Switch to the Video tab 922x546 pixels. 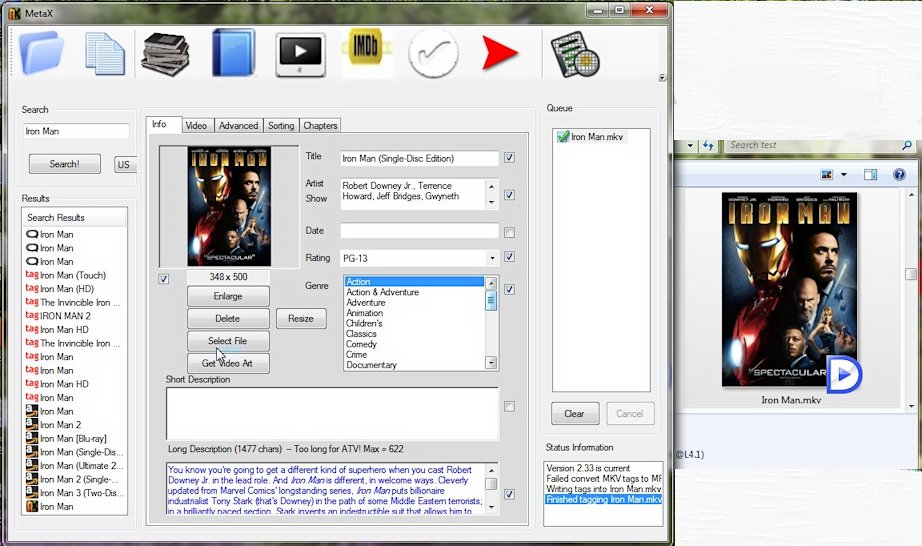[196, 126]
